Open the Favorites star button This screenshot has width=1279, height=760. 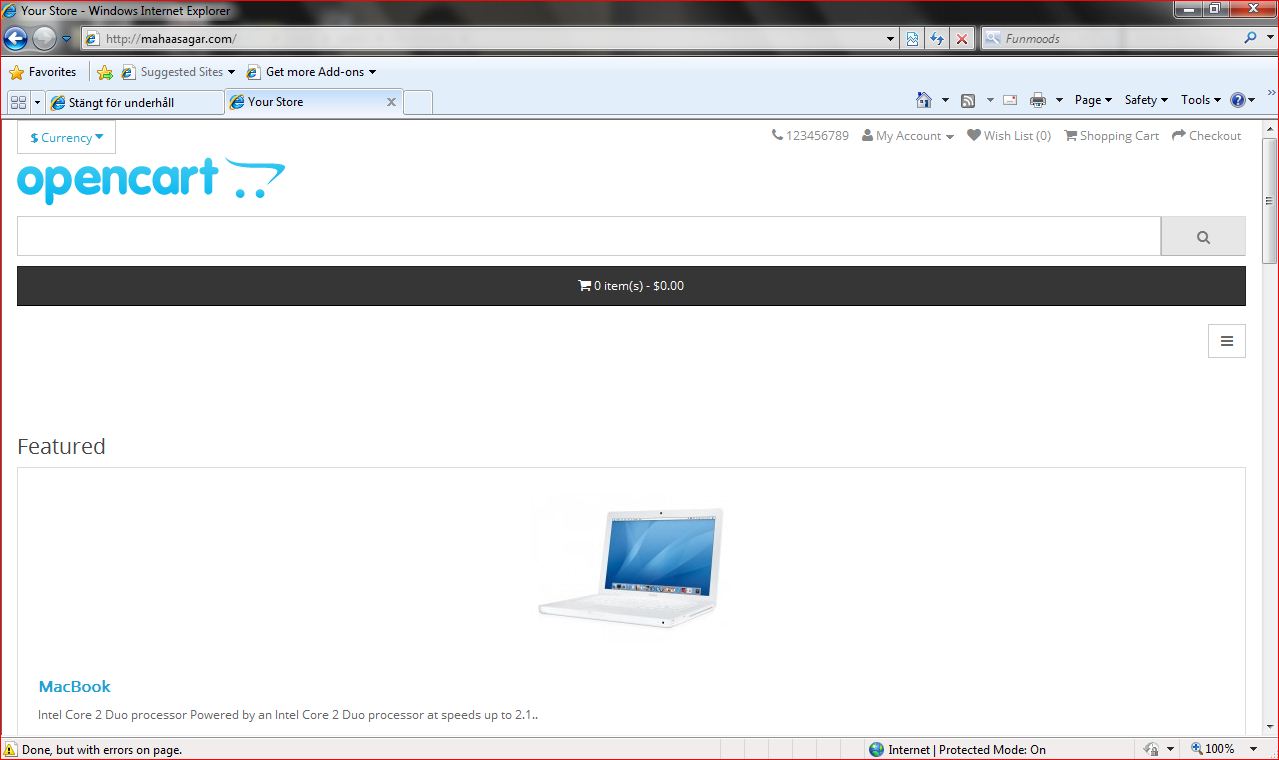click(x=43, y=72)
